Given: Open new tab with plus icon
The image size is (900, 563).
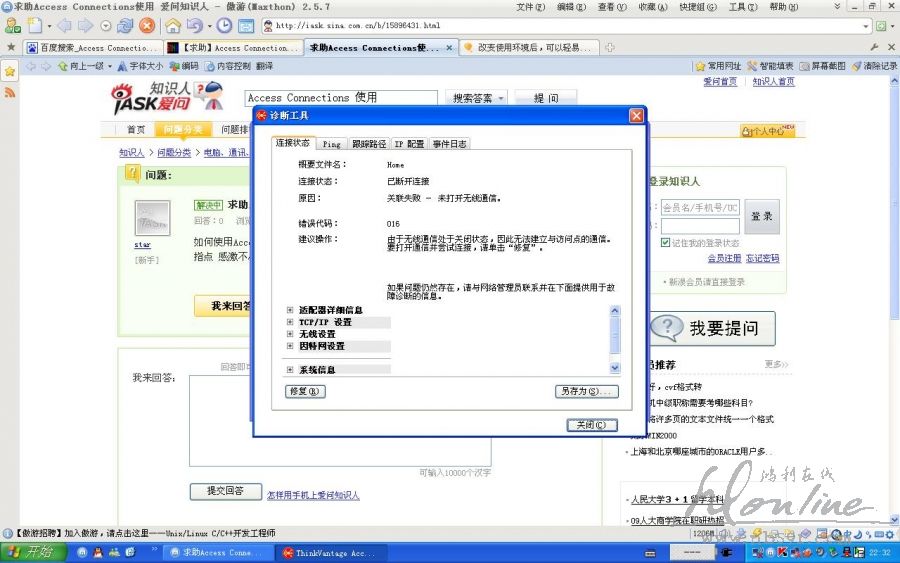Looking at the screenshot, I should (x=610, y=47).
